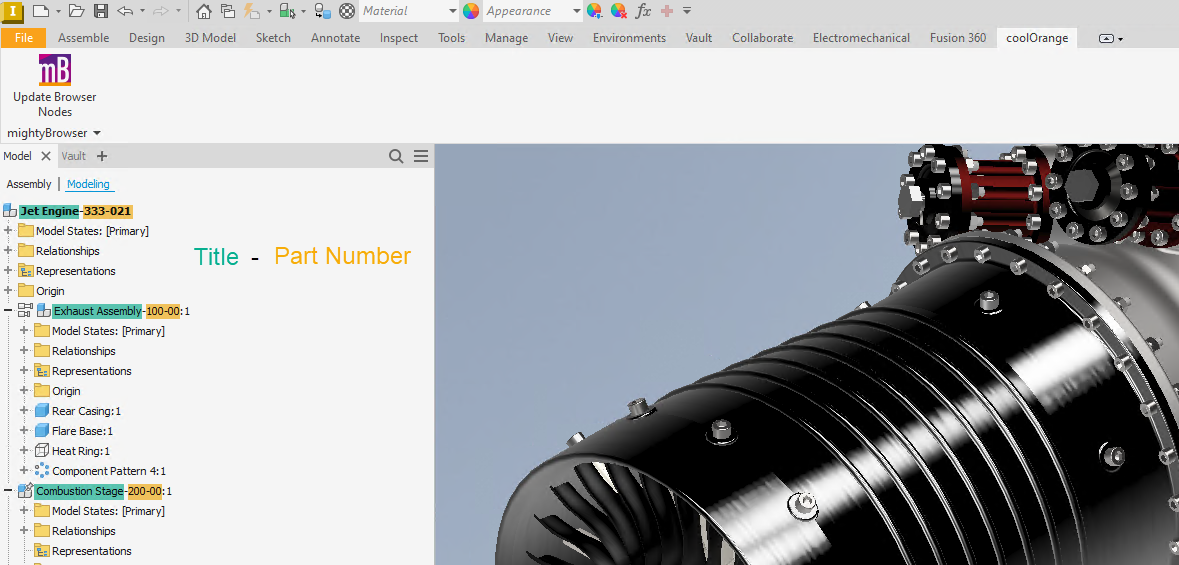The width and height of the screenshot is (1179, 565).
Task: Collapse the Combustion Stage-200-00:1 node
Action: [8, 491]
